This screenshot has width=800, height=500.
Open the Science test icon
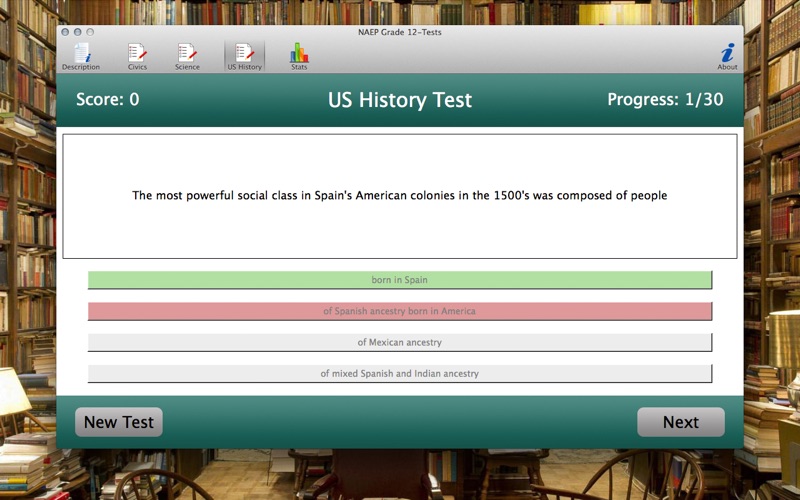point(187,57)
